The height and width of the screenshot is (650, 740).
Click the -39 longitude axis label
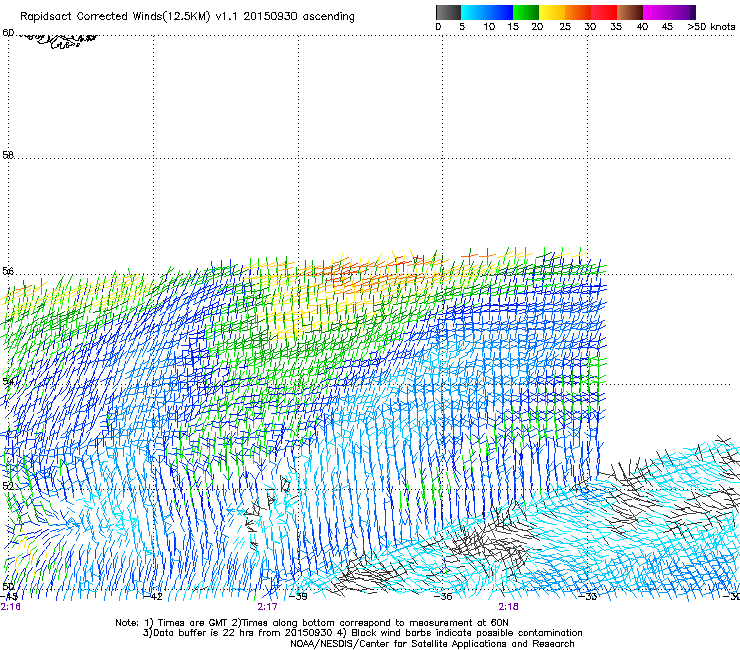298,597
